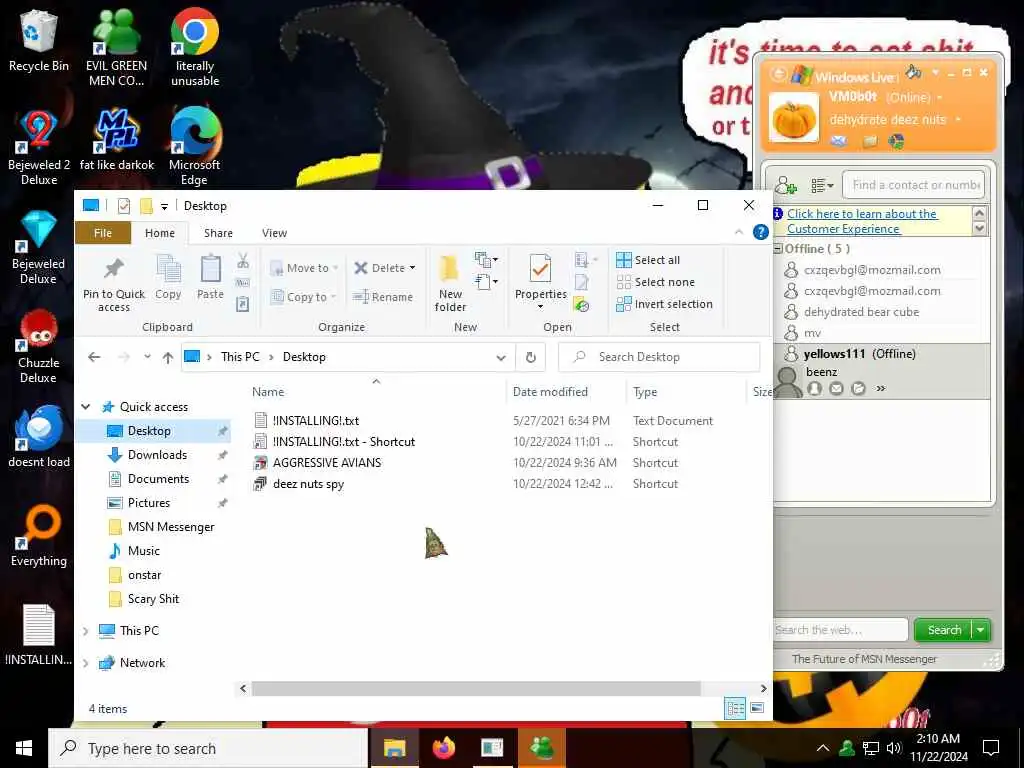Click Pin to Quick access in ribbon
Image resolution: width=1024 pixels, height=768 pixels.
114,285
